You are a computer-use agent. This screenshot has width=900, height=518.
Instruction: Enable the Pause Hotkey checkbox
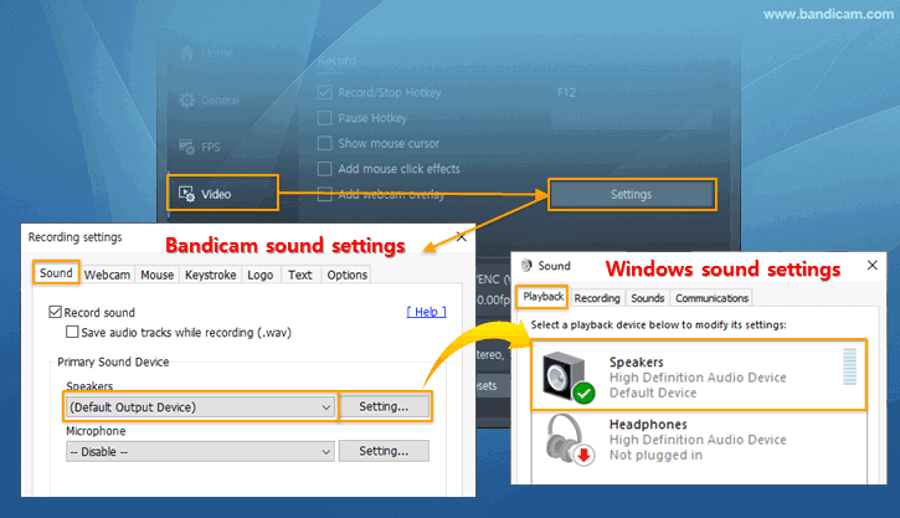pyautogui.click(x=325, y=118)
